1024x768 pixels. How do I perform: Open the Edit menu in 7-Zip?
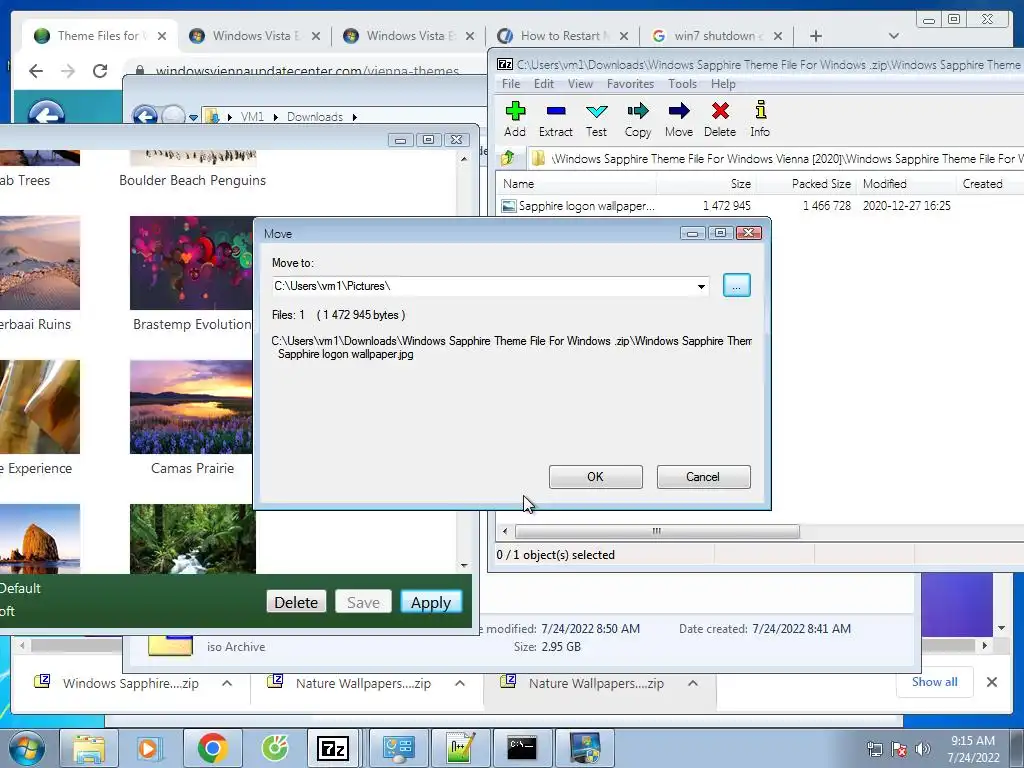click(543, 84)
